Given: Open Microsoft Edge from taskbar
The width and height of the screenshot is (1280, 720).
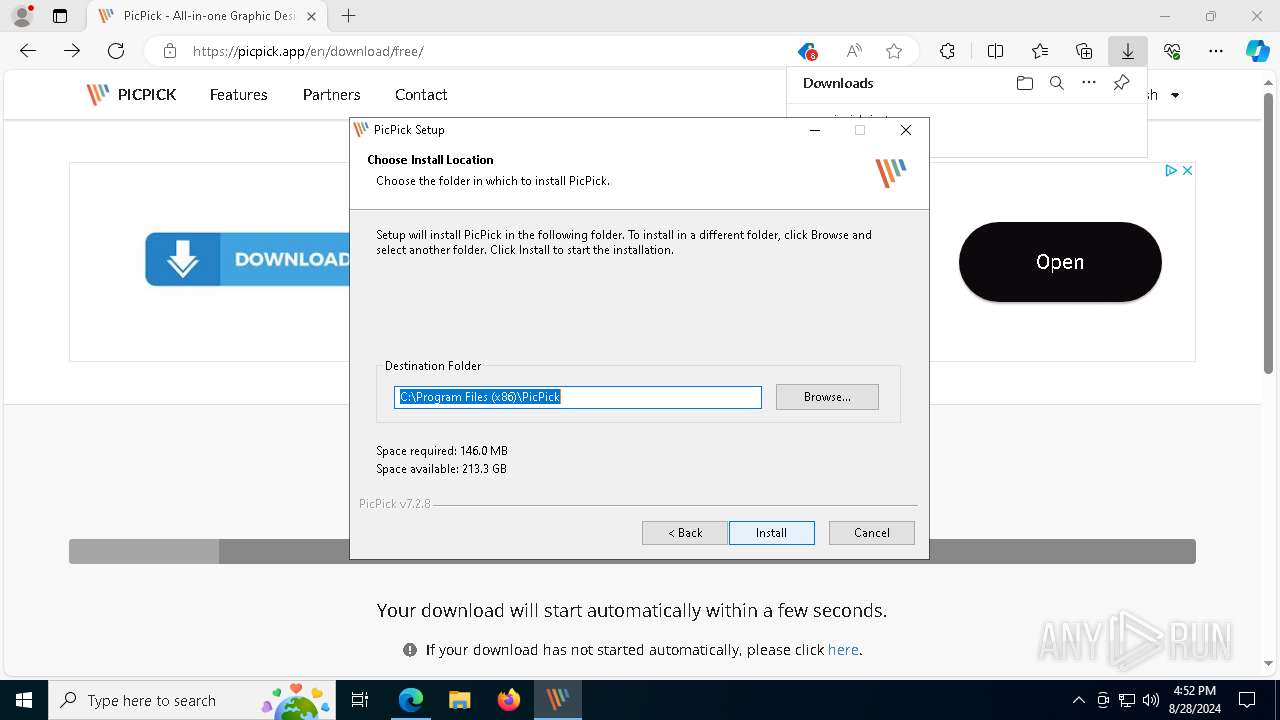Looking at the screenshot, I should pos(411,700).
